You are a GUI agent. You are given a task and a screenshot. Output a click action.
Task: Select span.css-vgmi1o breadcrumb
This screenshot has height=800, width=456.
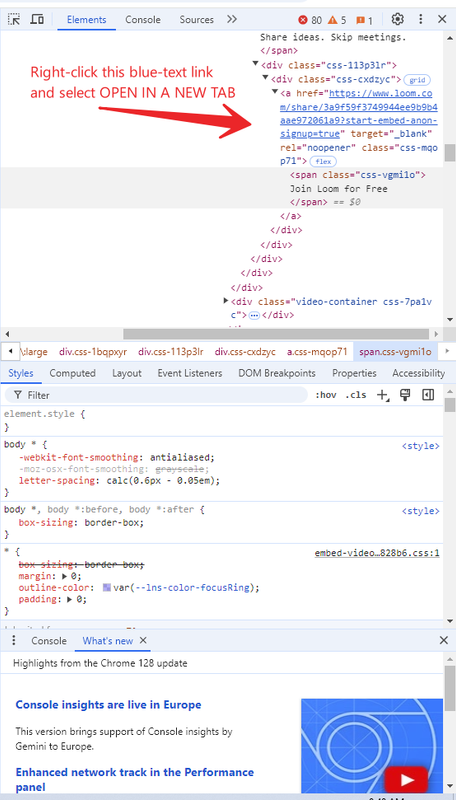(395, 352)
